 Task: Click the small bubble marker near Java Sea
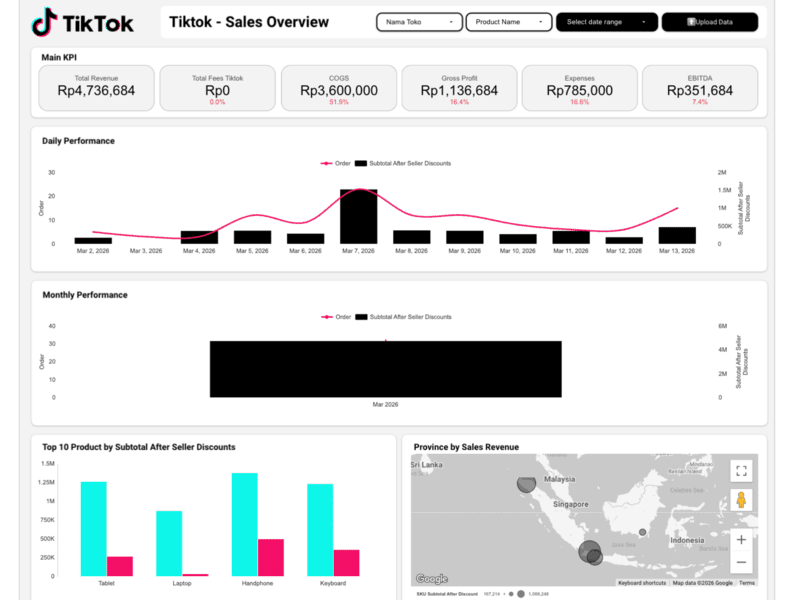tap(641, 531)
